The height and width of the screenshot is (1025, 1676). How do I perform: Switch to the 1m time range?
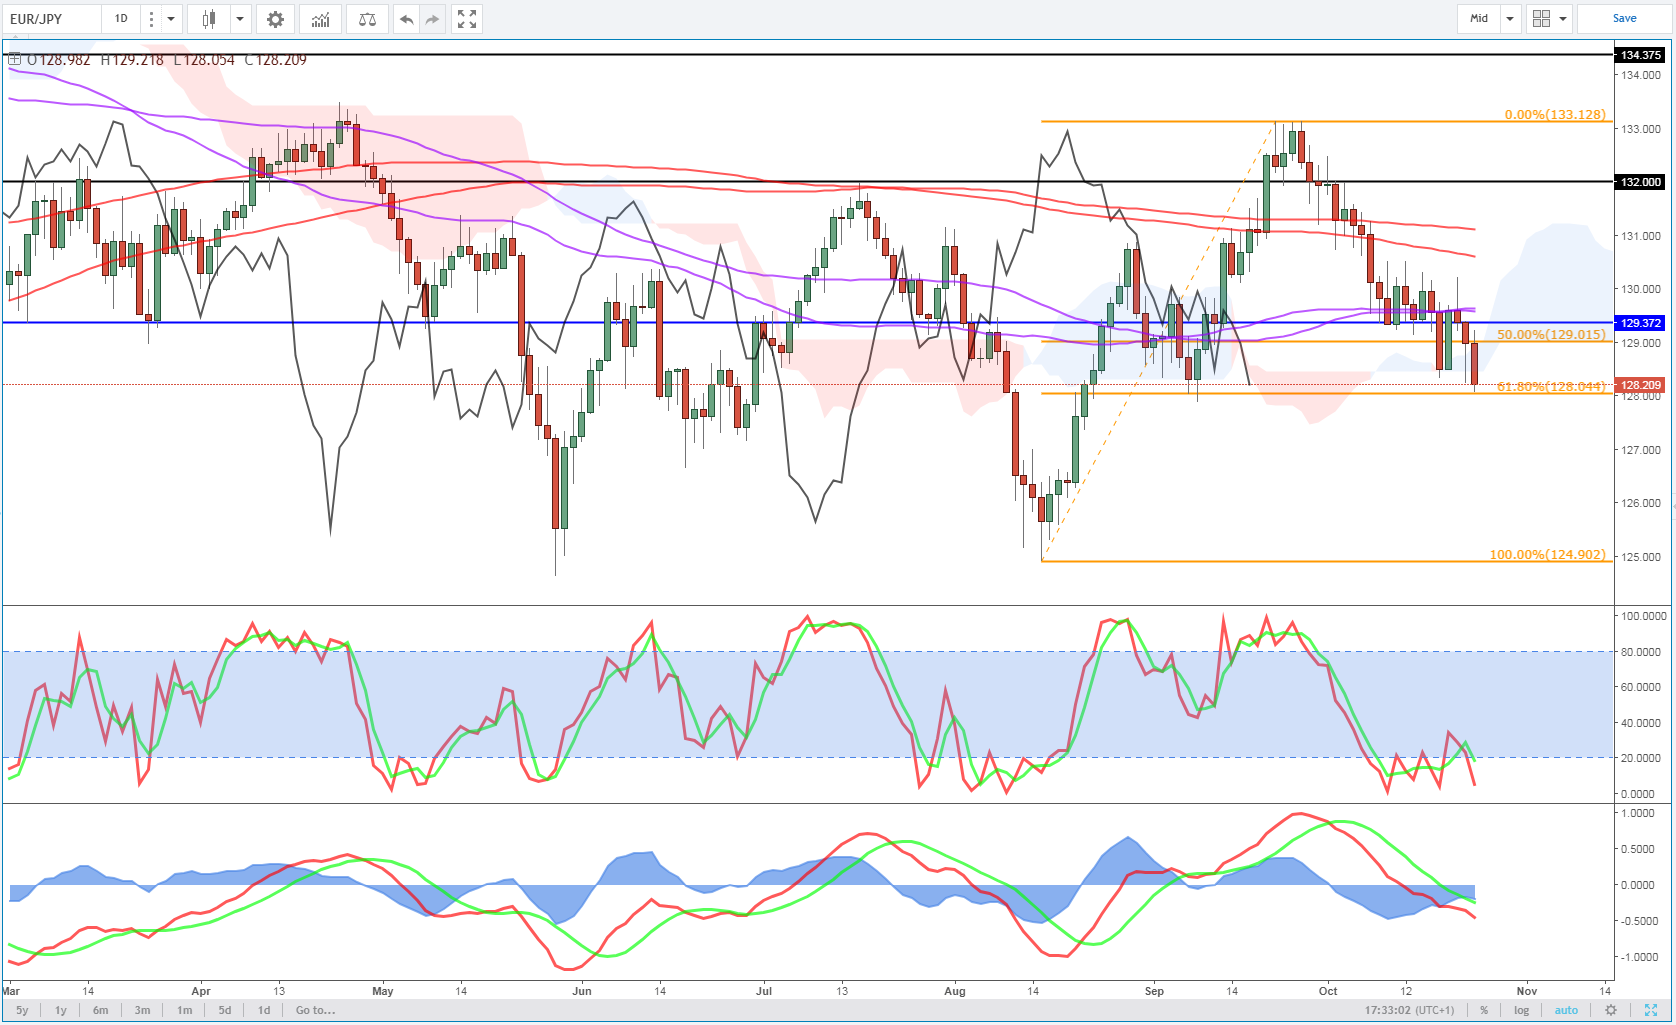(x=185, y=1010)
